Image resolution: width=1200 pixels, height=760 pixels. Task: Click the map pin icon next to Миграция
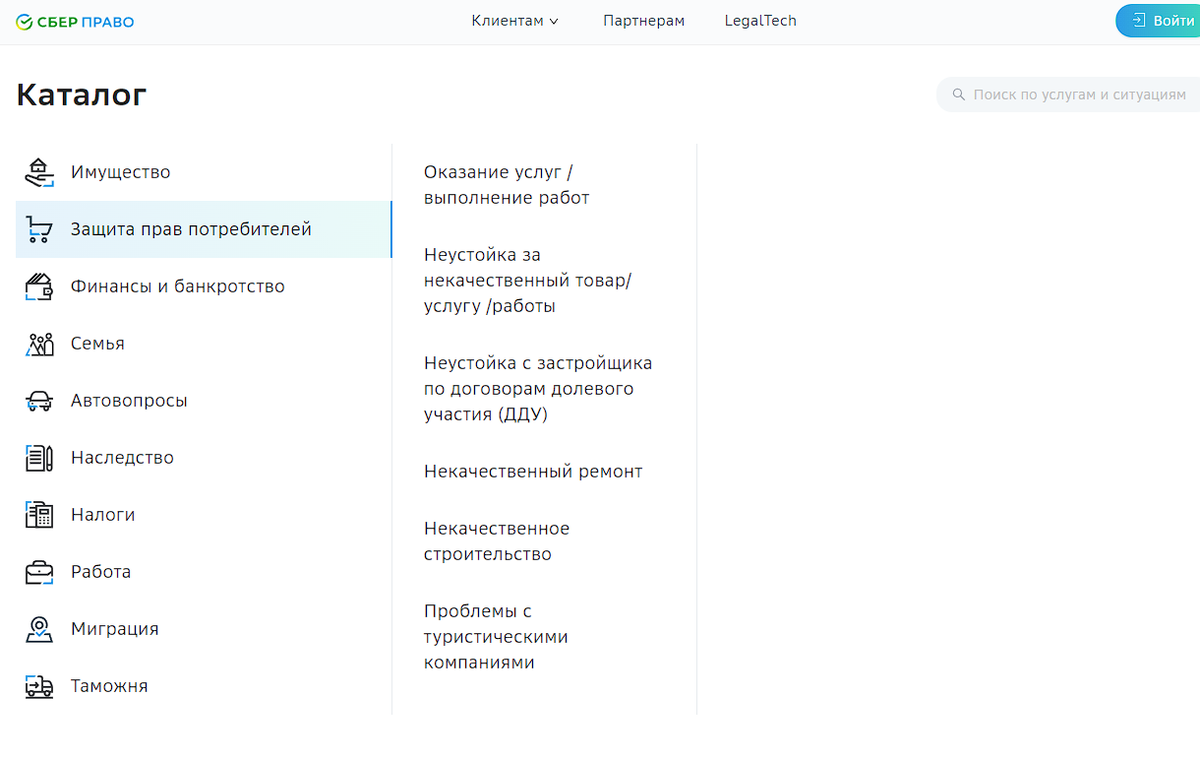pyautogui.click(x=39, y=628)
